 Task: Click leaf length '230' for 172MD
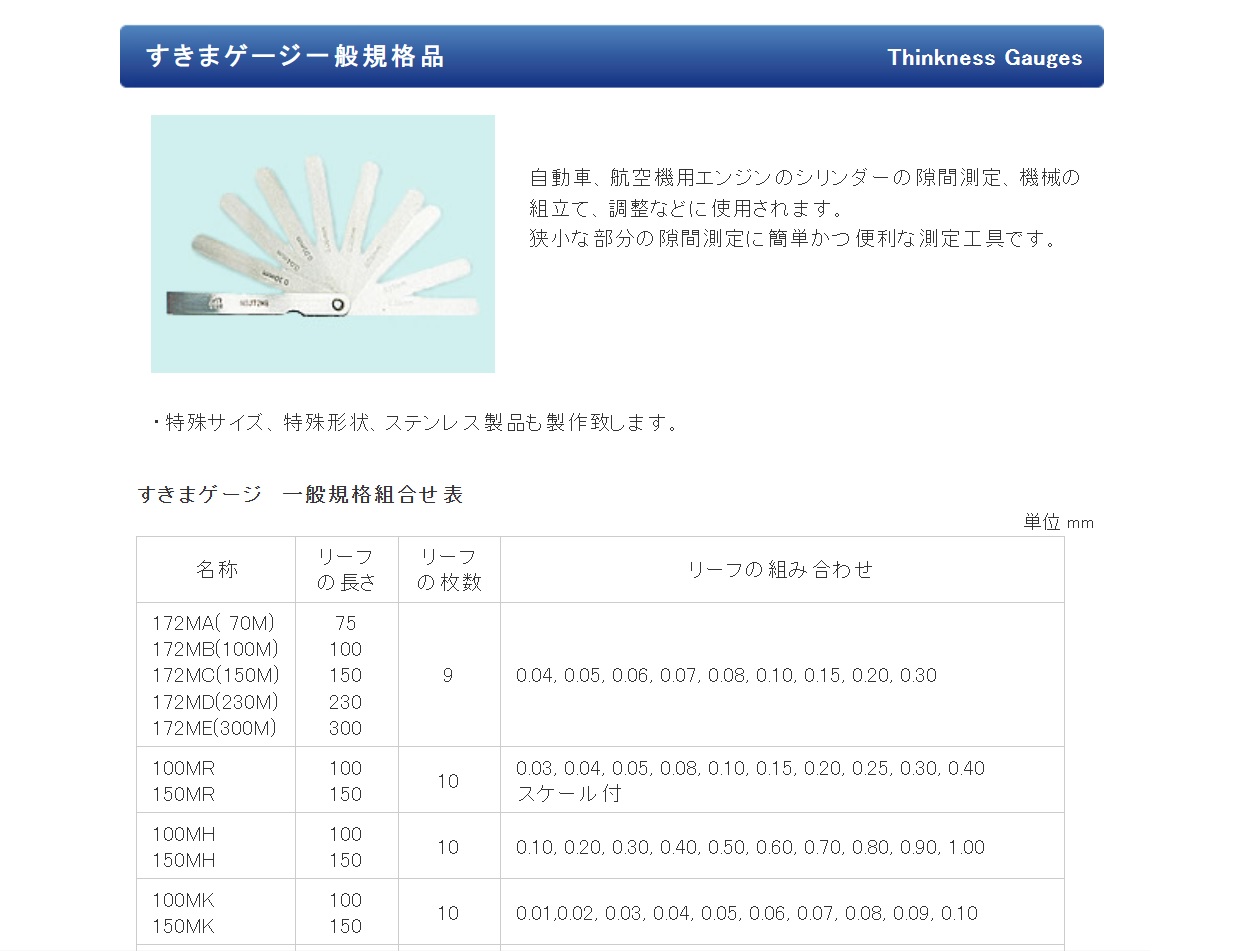pos(346,702)
